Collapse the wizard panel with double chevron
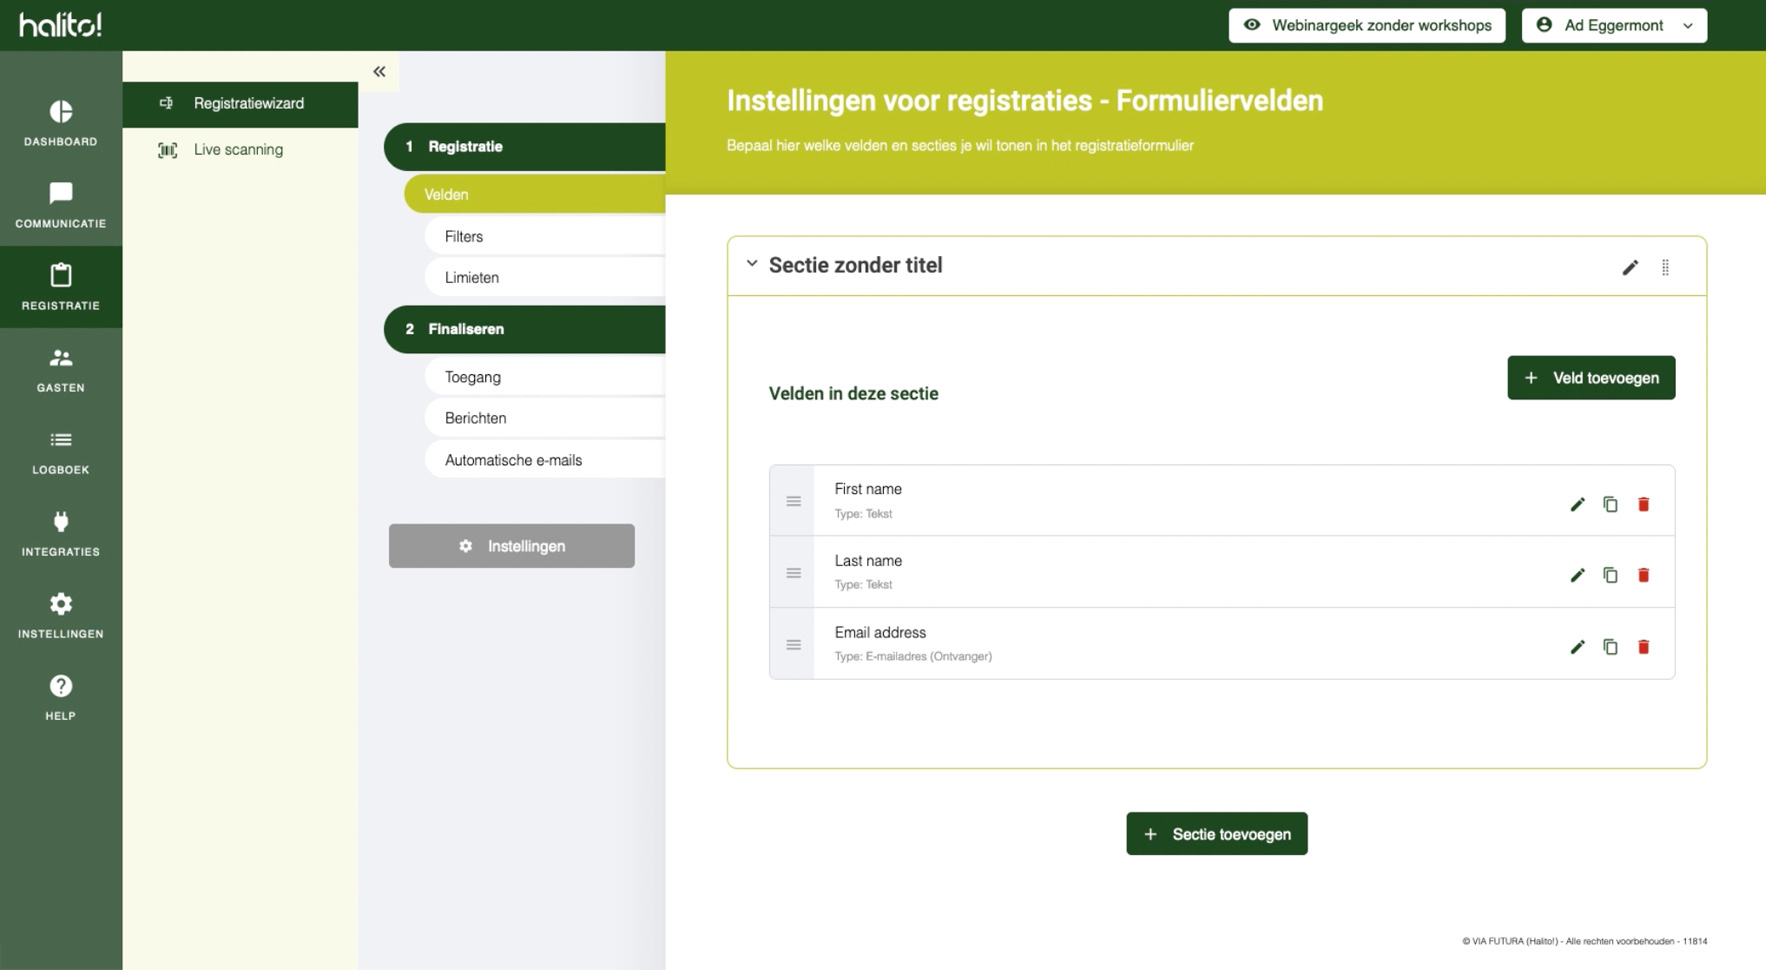This screenshot has height=970, width=1766. pos(379,71)
